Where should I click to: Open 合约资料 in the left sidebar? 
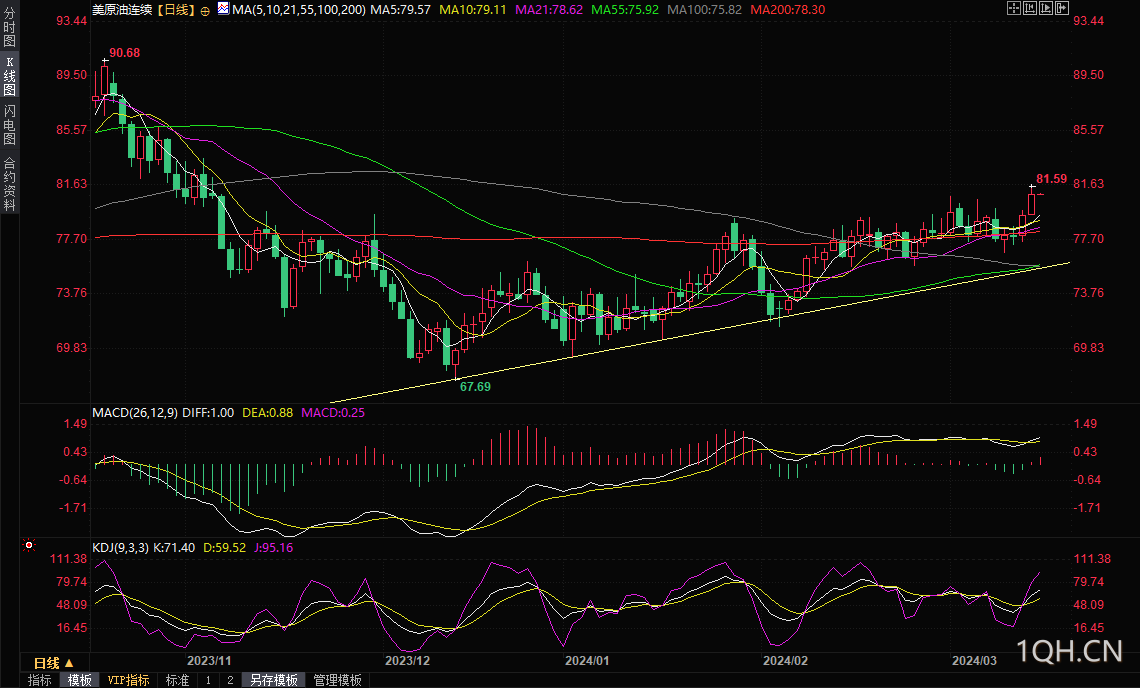coord(9,183)
